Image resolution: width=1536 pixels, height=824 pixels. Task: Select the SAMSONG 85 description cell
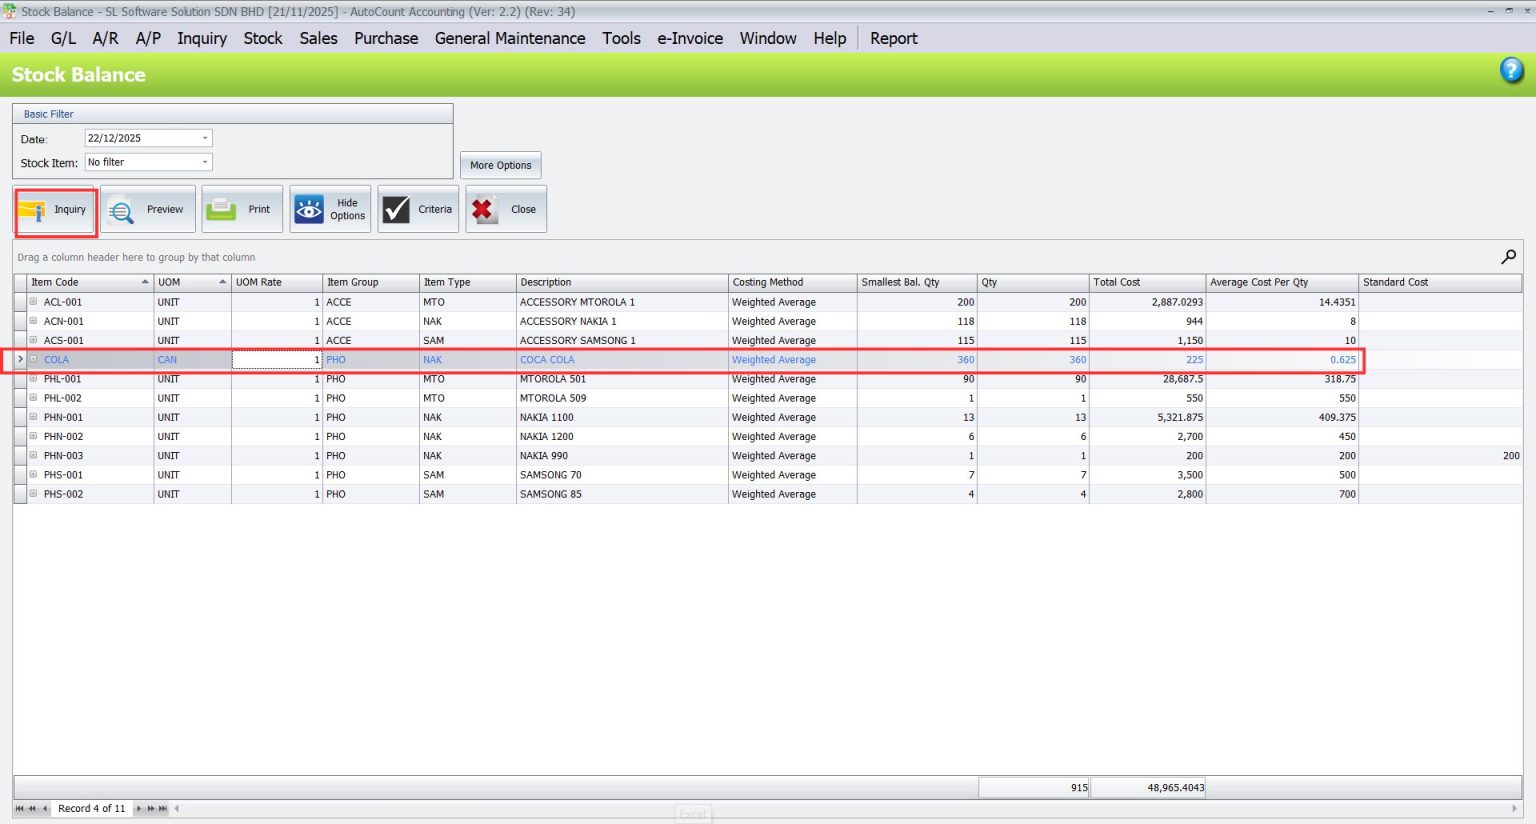(x=620, y=494)
